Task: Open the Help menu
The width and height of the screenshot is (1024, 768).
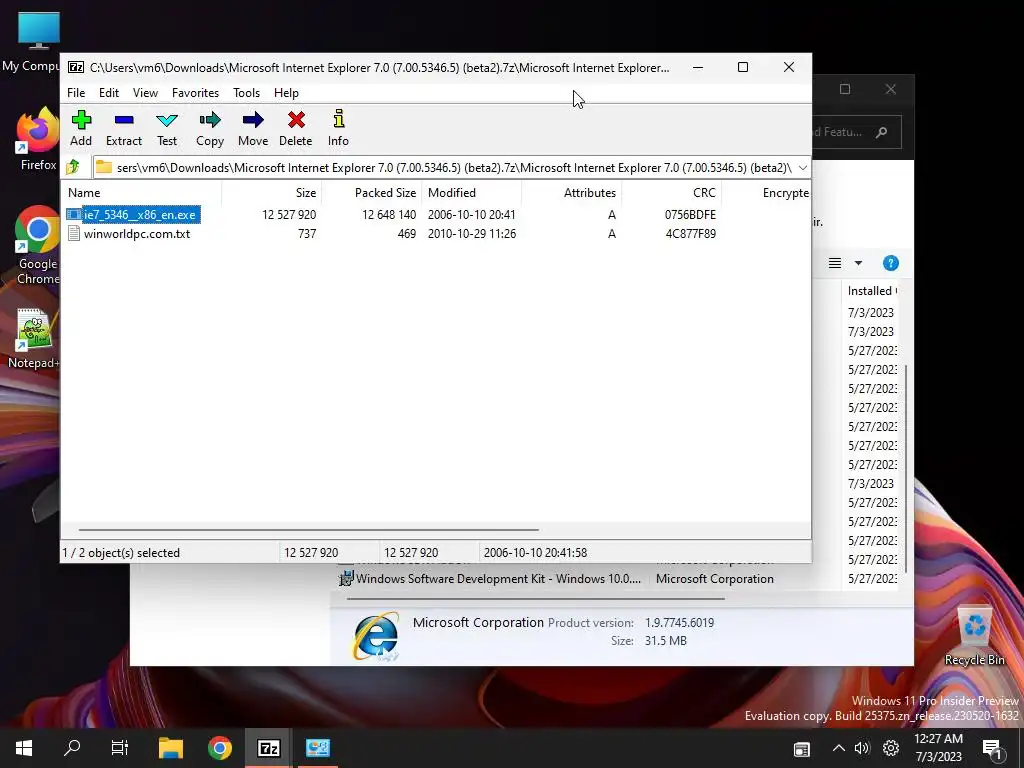Action: [x=286, y=93]
